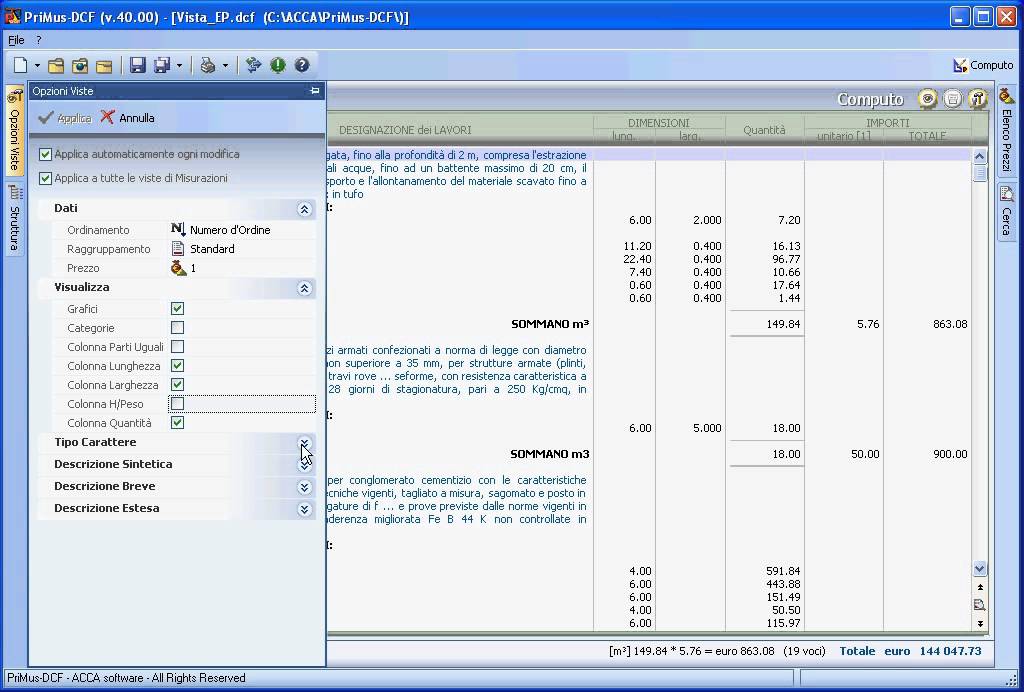Screen dimensions: 1024x692
Task: Toggle Applica automaticamente ogni modifica checkbox
Action: pos(45,155)
